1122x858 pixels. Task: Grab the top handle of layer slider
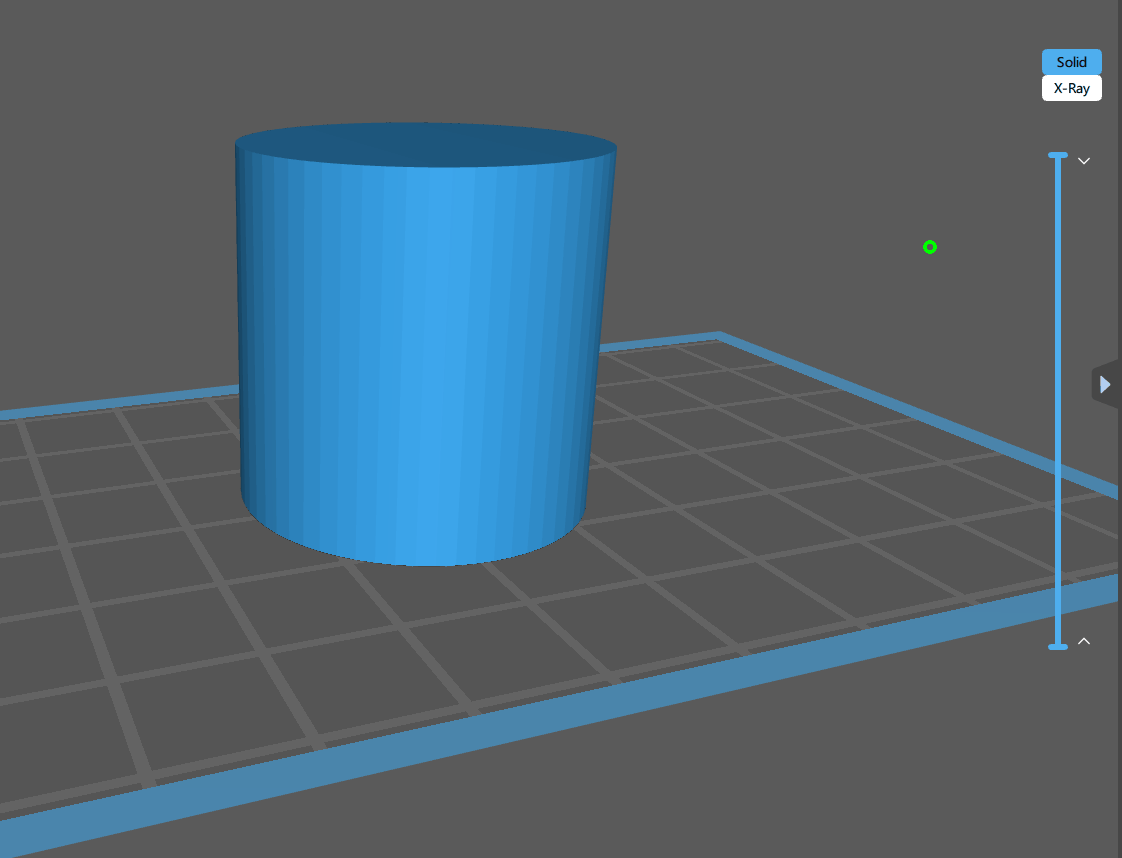click(1058, 156)
